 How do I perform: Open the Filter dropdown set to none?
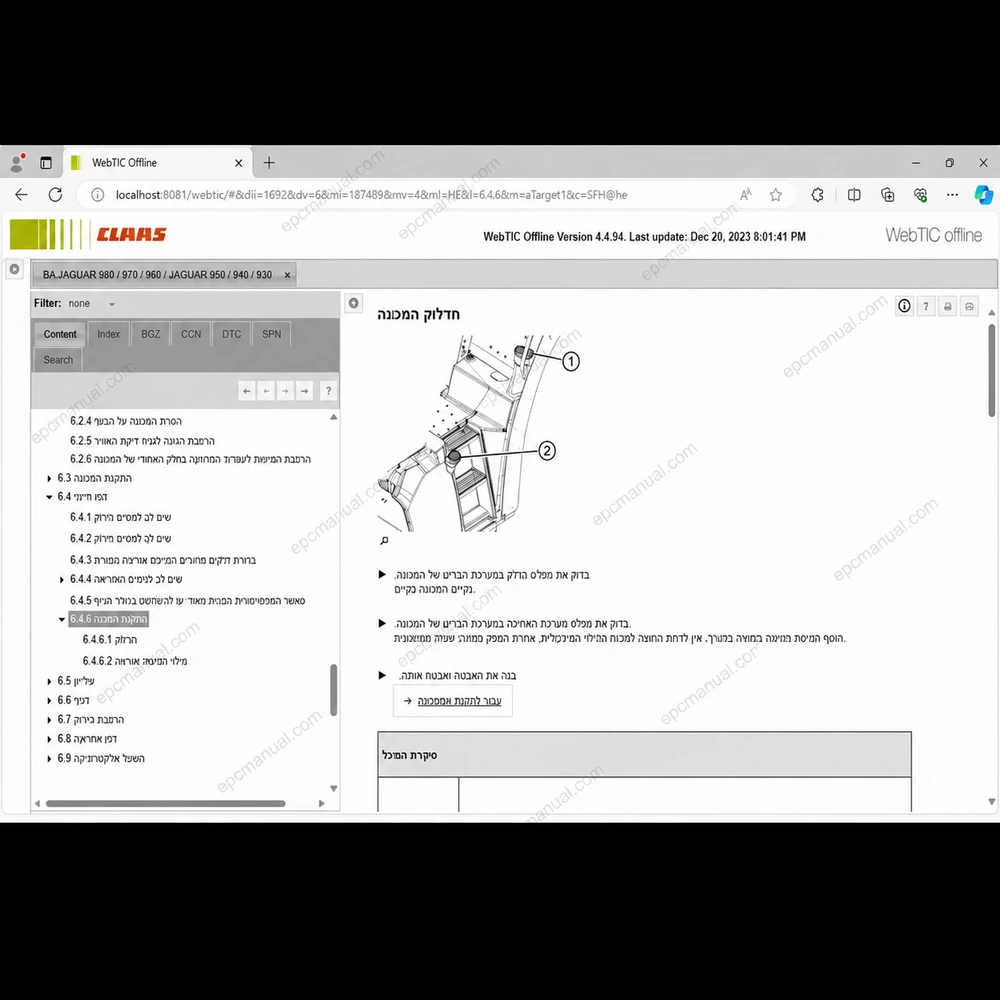point(92,304)
